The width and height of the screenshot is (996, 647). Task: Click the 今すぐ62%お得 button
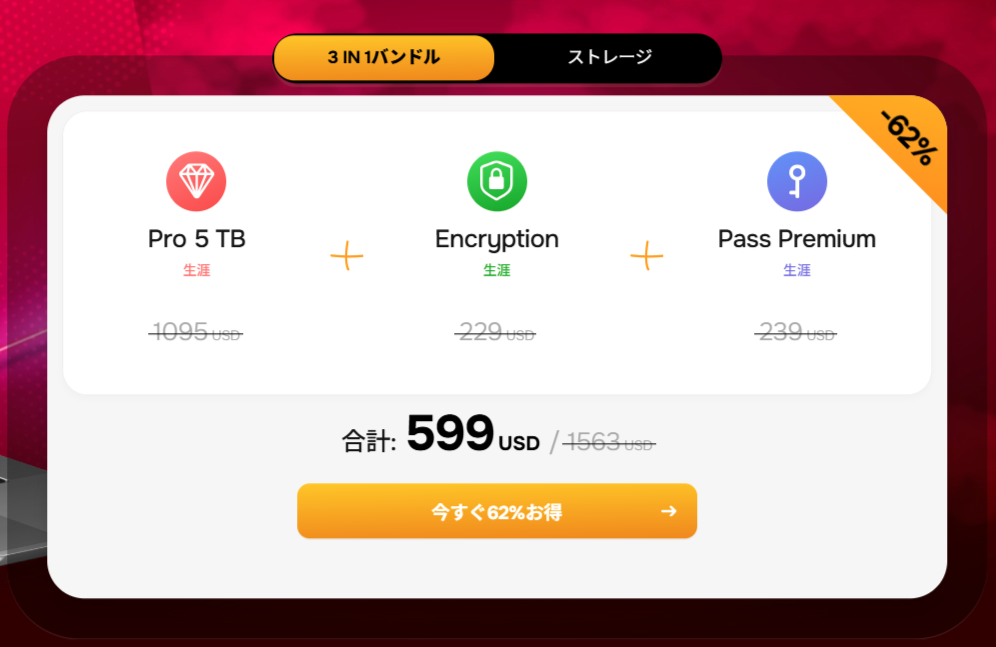(497, 511)
